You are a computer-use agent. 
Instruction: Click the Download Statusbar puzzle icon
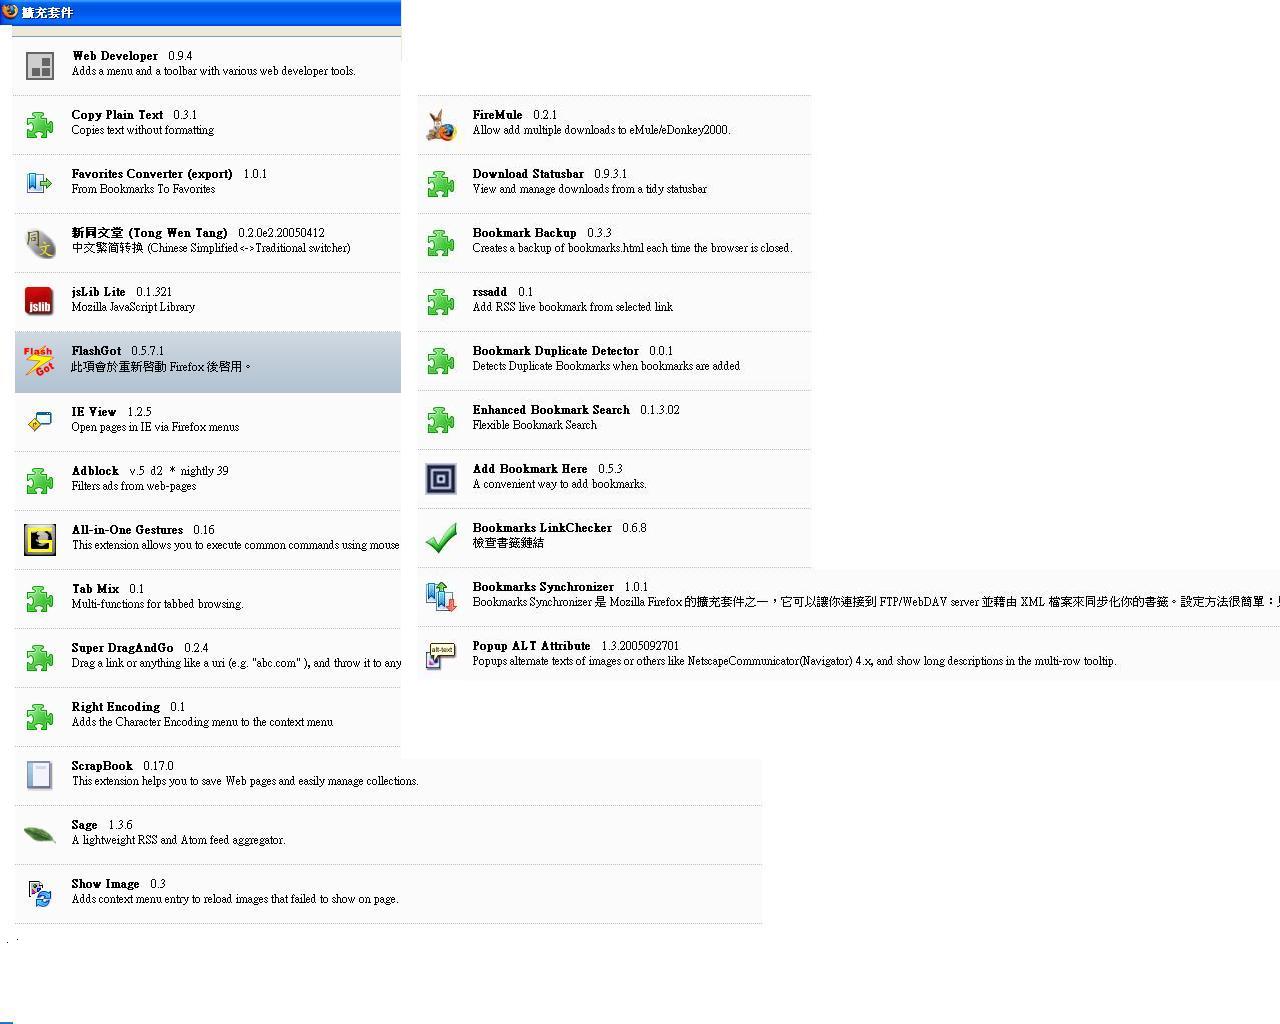tap(441, 183)
